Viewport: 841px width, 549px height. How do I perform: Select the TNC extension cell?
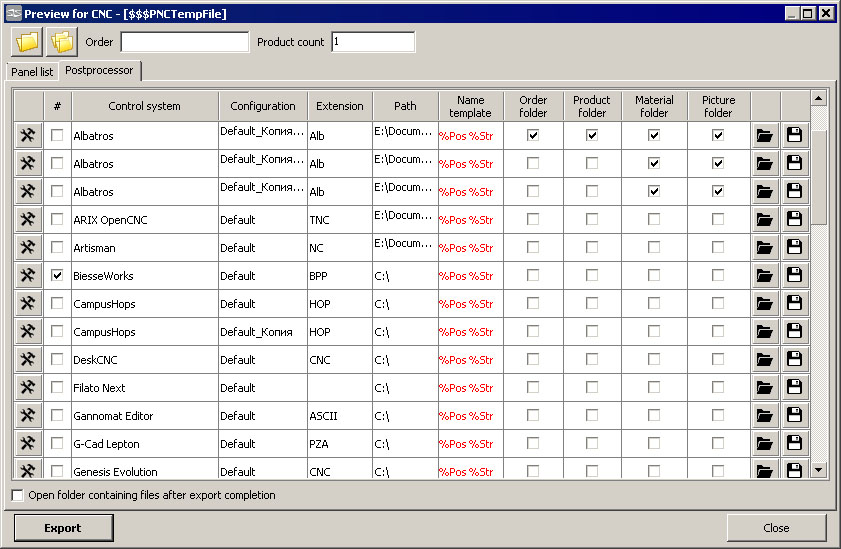click(x=340, y=220)
